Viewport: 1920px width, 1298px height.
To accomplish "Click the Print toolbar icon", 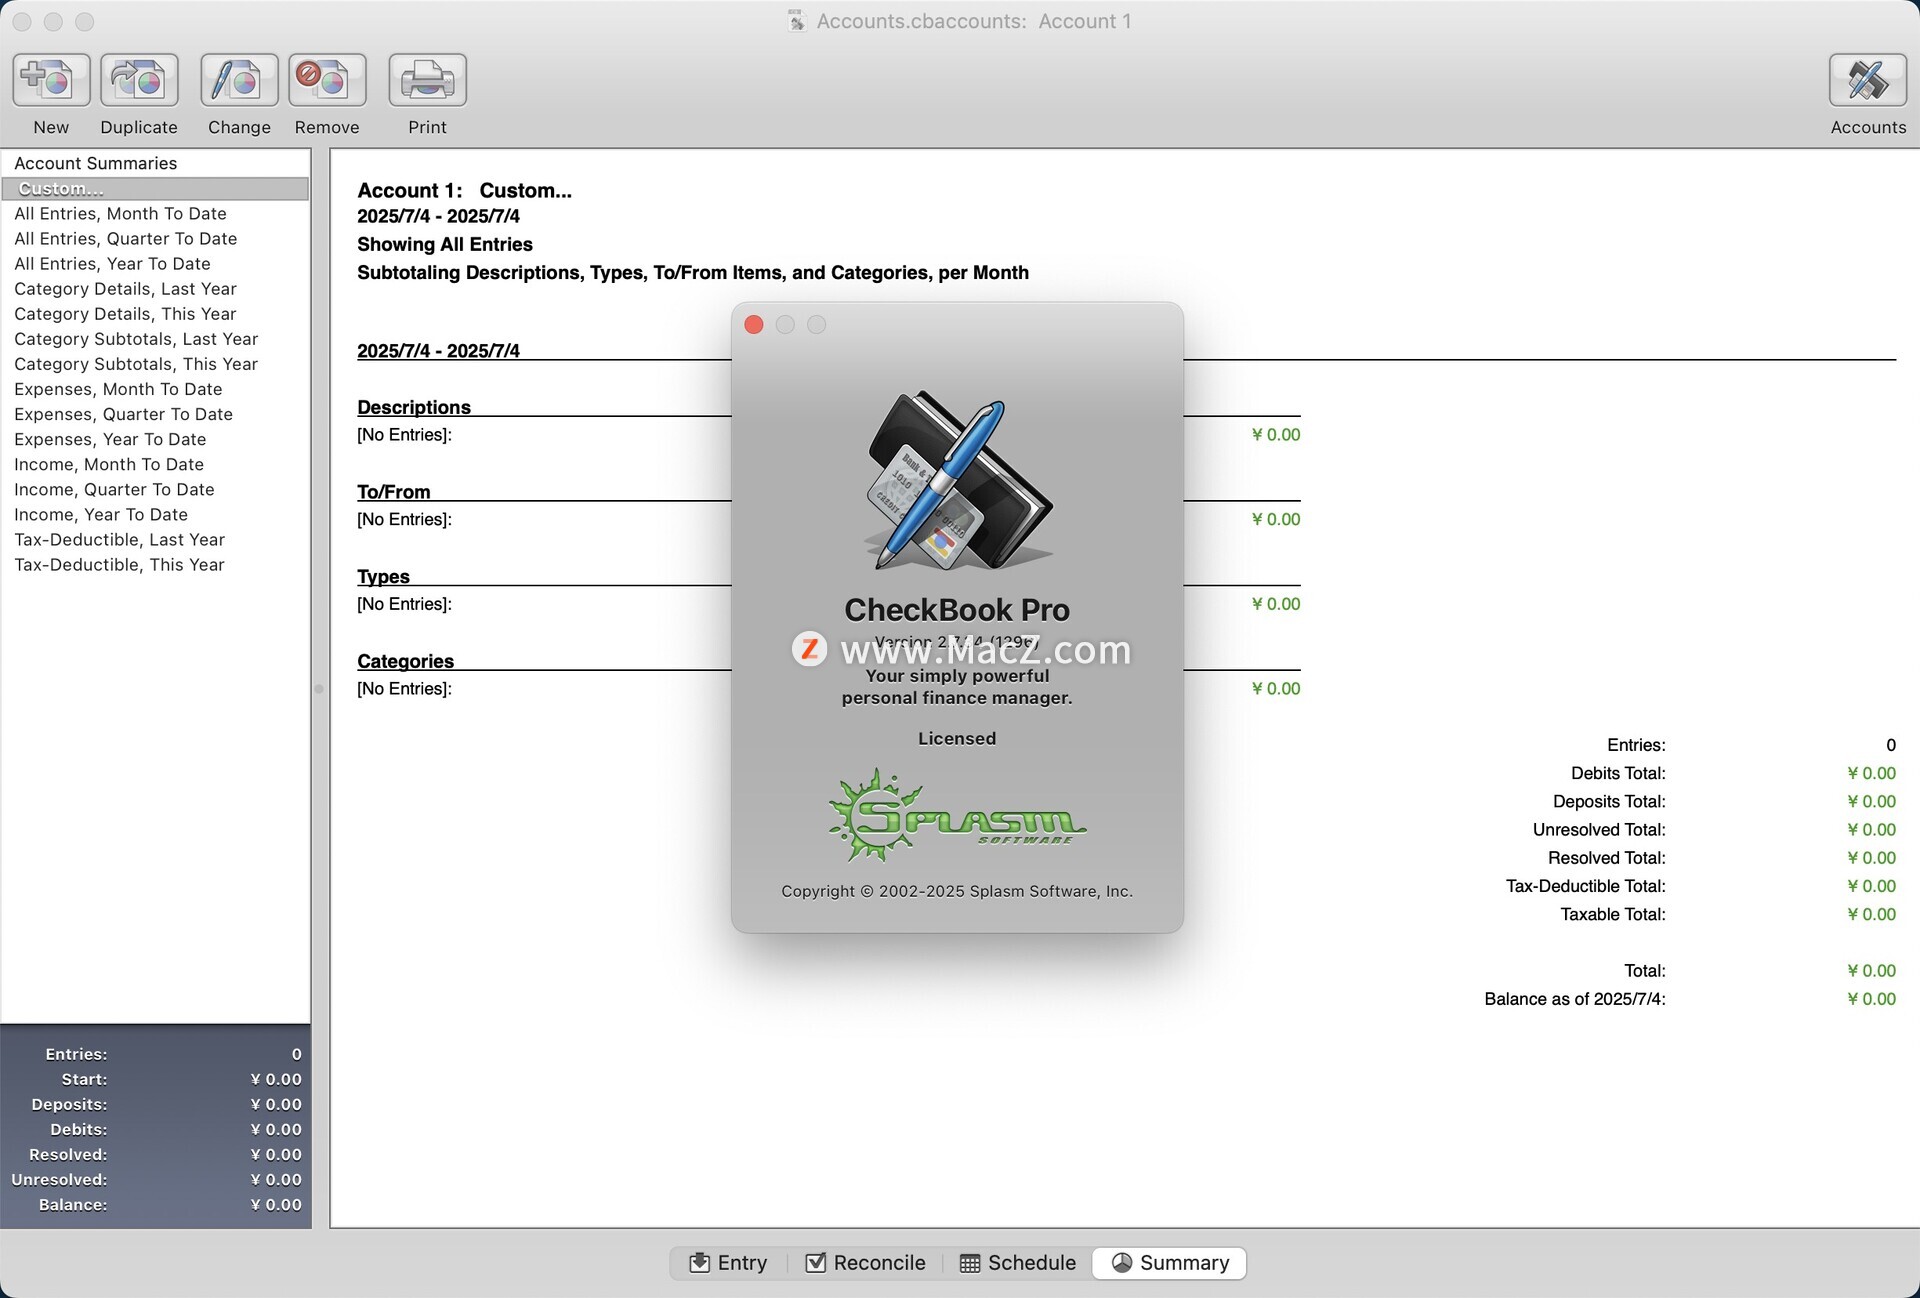I will pyautogui.click(x=427, y=80).
